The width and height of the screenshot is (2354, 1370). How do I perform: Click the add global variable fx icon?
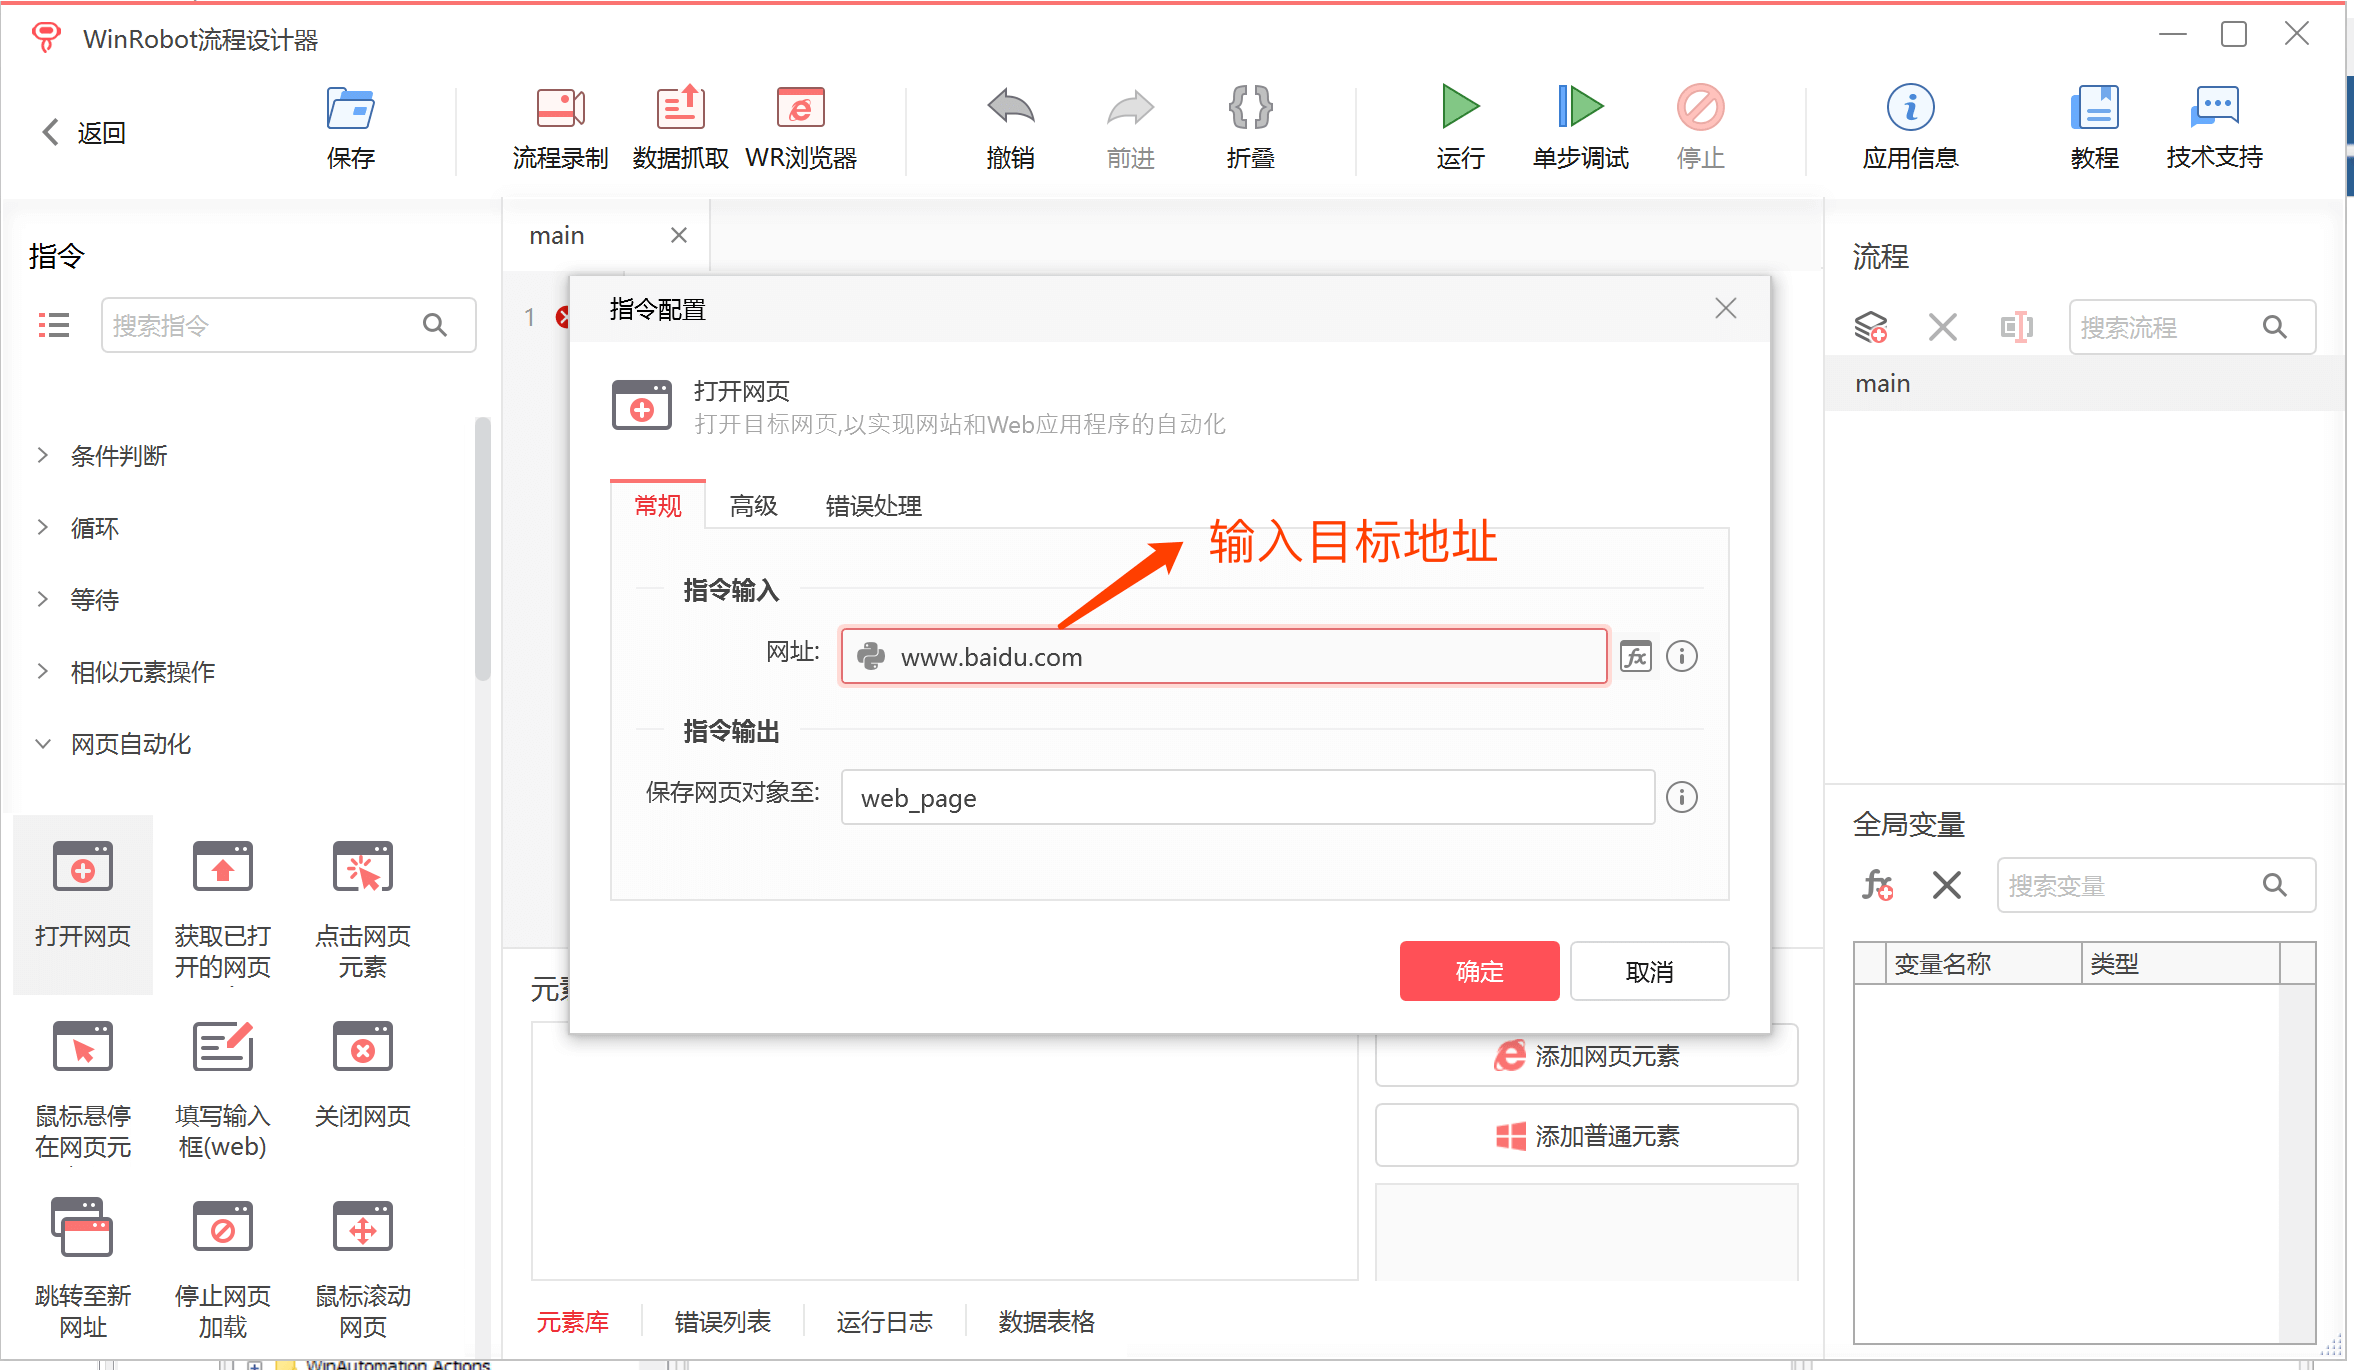tap(1877, 885)
